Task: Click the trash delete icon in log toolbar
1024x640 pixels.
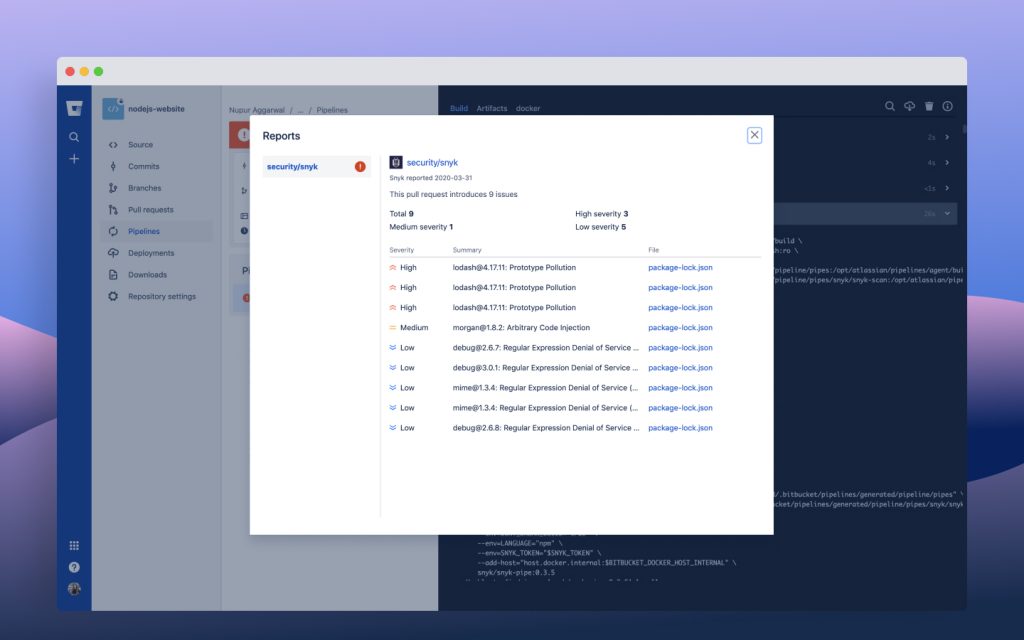Action: [x=929, y=106]
